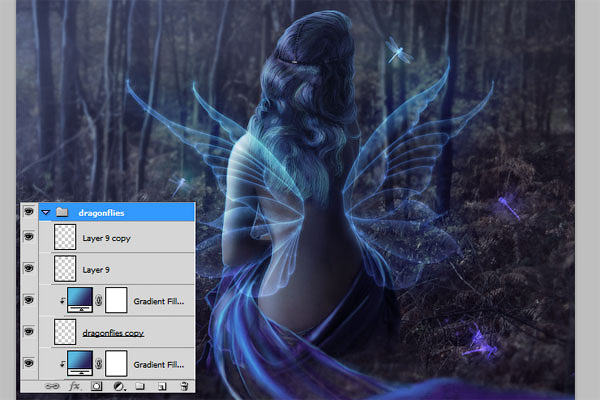The height and width of the screenshot is (400, 600).
Task: Toggle eye of Gradient Fill under dragonflies copy
Action: pos(29,363)
